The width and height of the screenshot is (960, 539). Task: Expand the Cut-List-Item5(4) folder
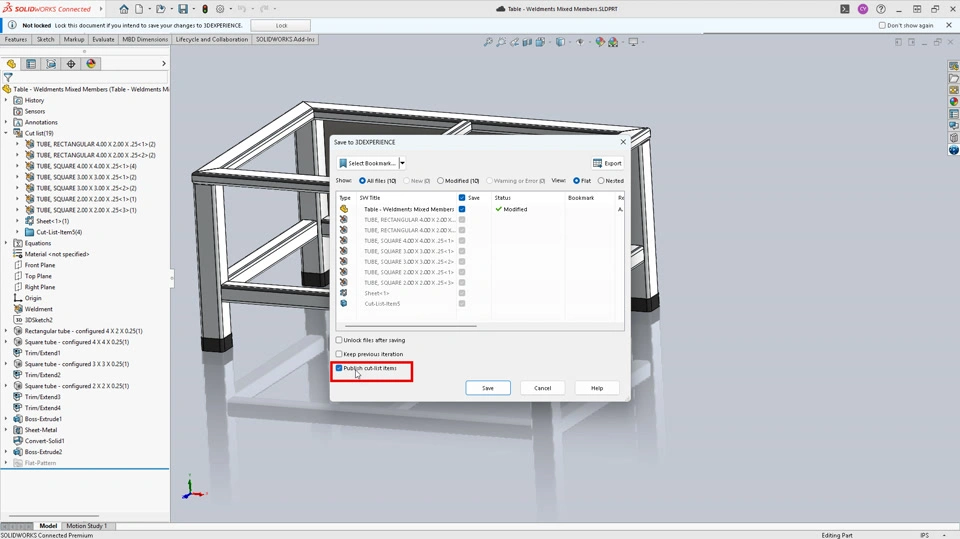tap(17, 232)
